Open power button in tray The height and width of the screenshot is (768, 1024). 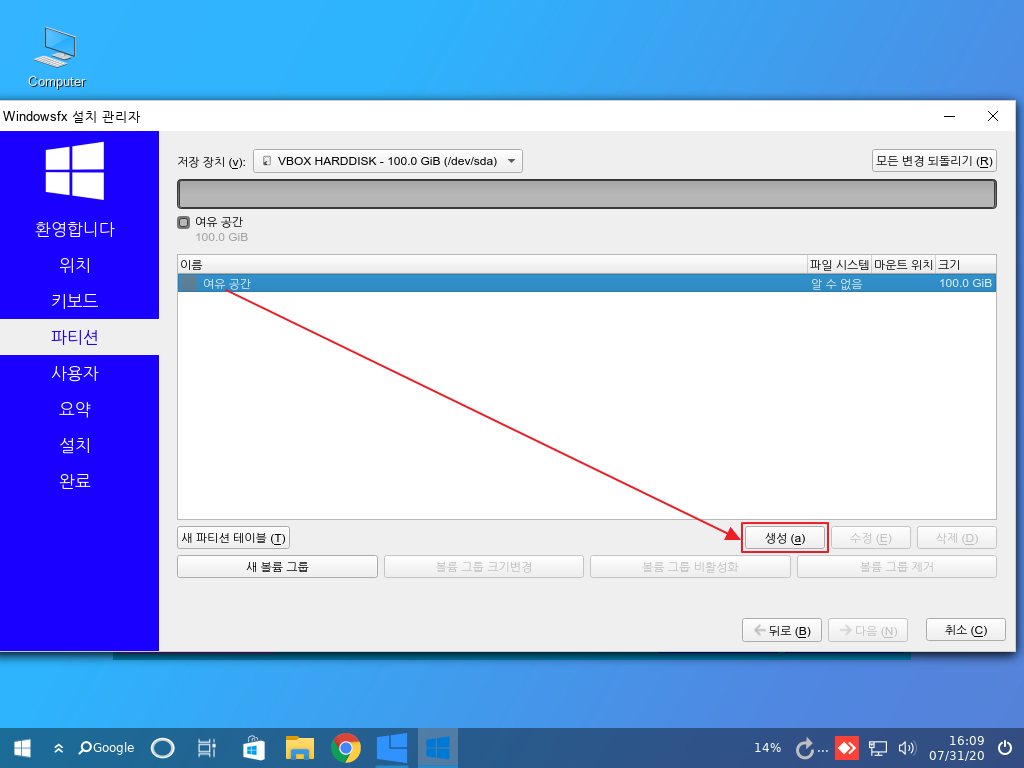1005,748
